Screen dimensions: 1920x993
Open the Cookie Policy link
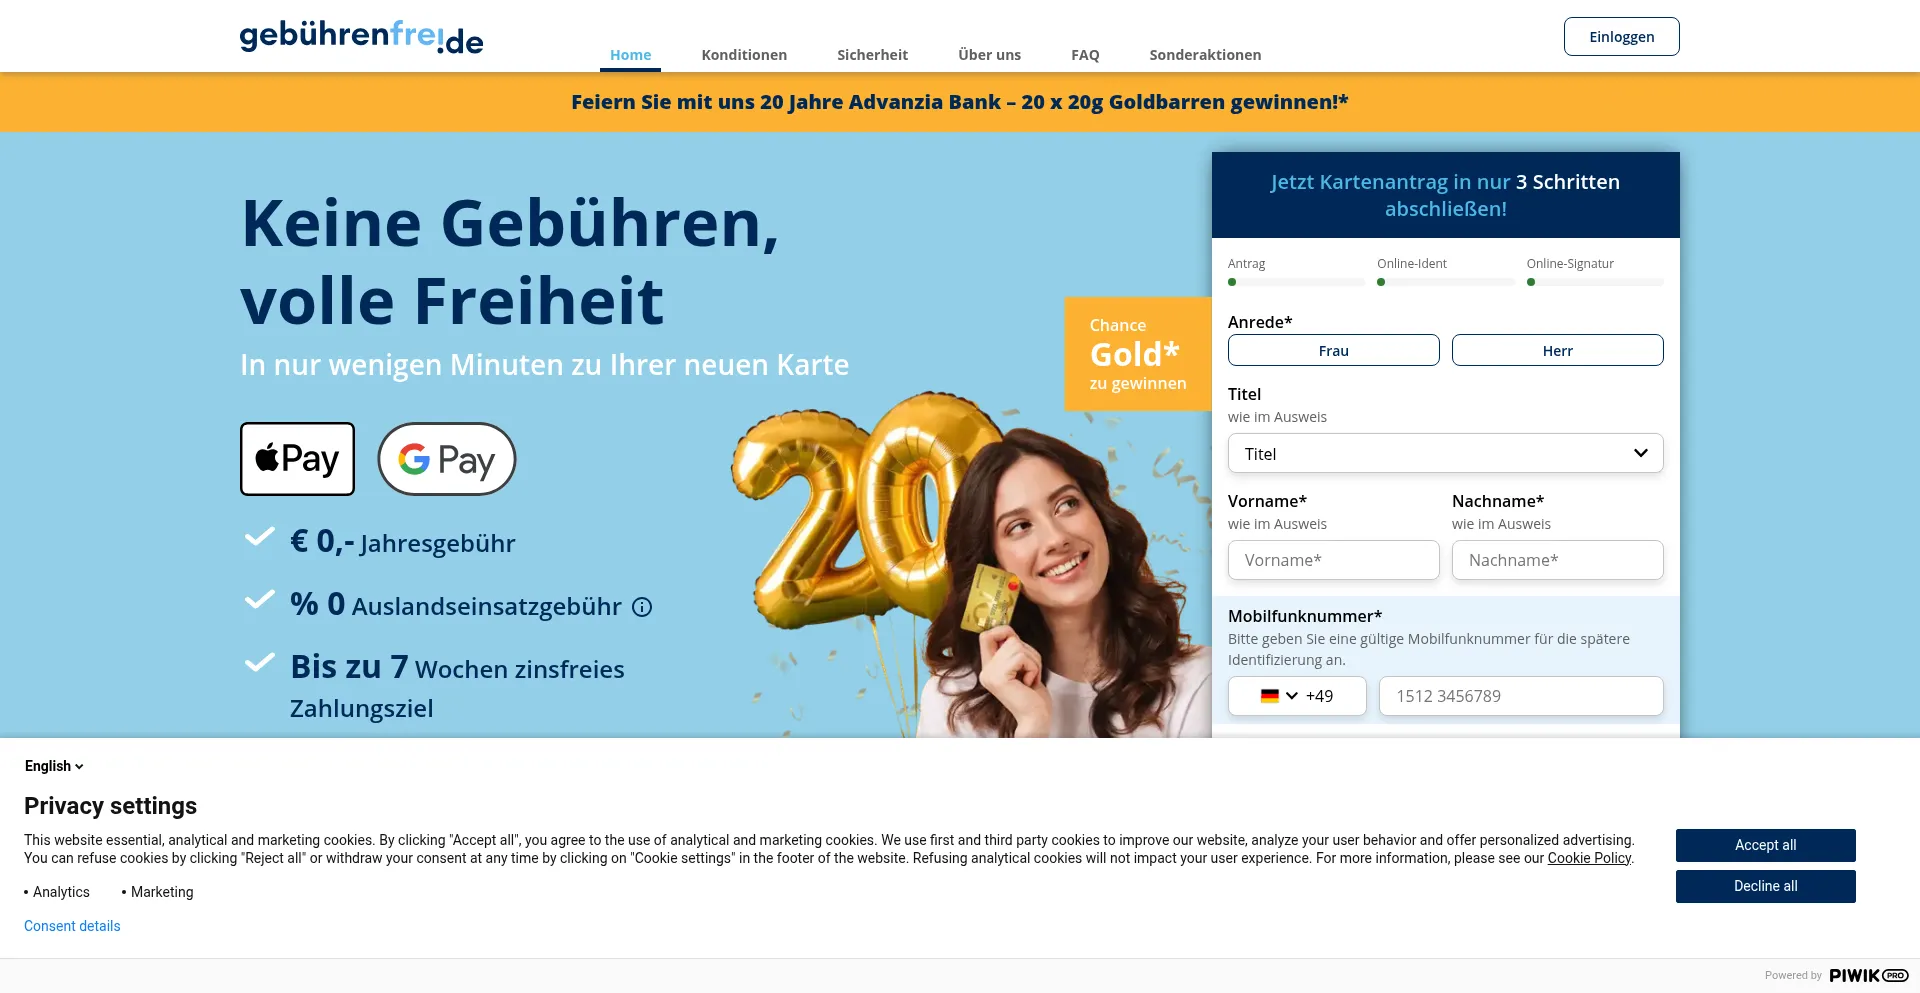click(x=1589, y=858)
